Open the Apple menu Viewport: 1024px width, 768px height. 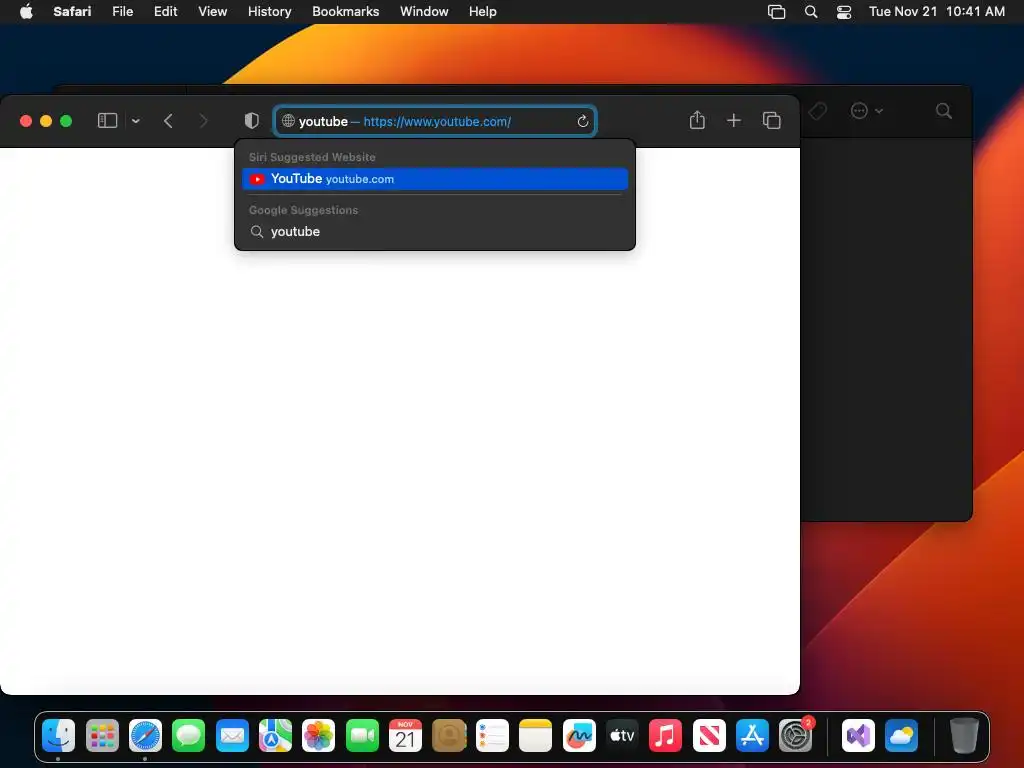[26, 11]
